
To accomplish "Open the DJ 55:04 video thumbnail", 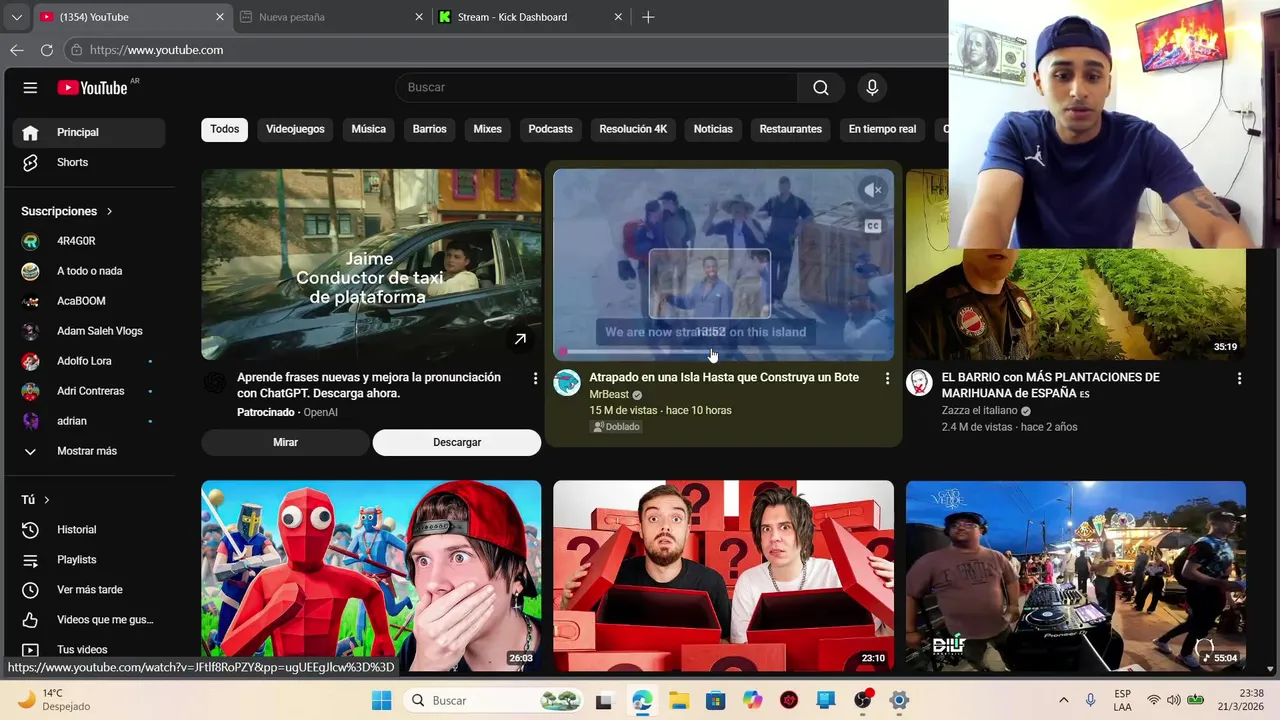I will (x=1076, y=576).
